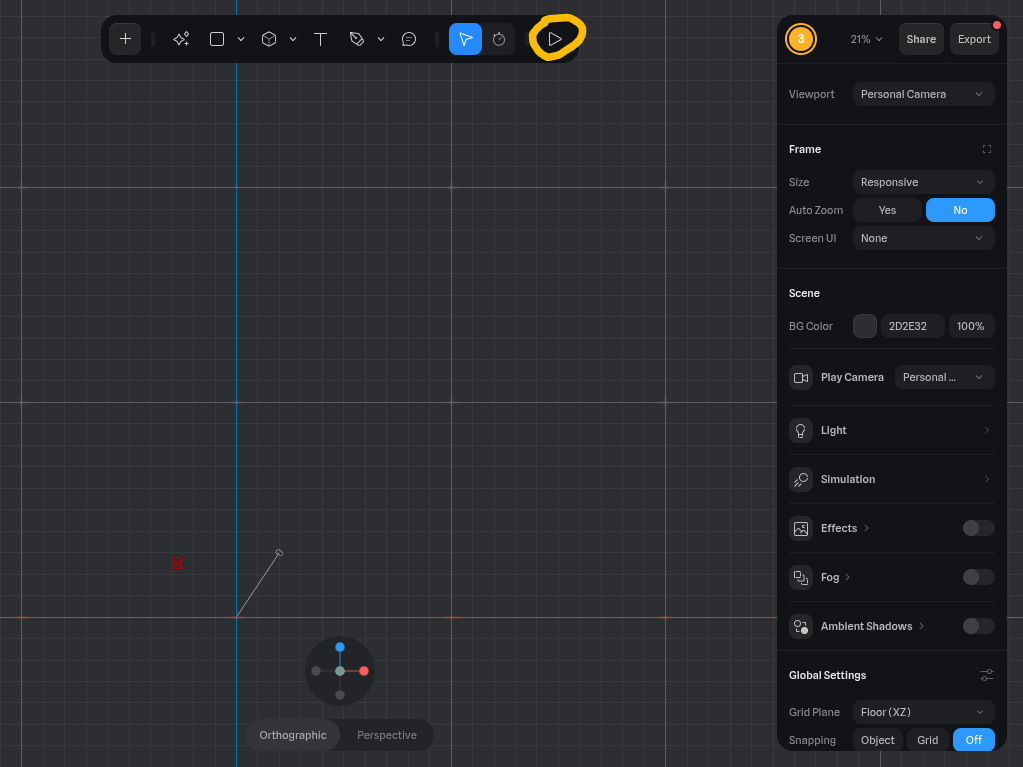The image size is (1023, 767).
Task: Enable the Ambient Shadows switch
Action: point(978,625)
